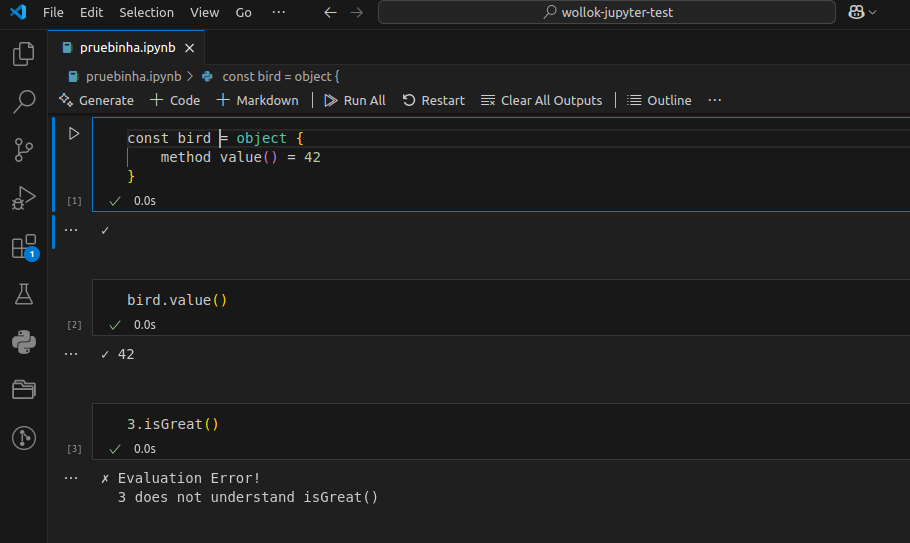
Task: Open the Run and Debug view
Action: (23, 198)
